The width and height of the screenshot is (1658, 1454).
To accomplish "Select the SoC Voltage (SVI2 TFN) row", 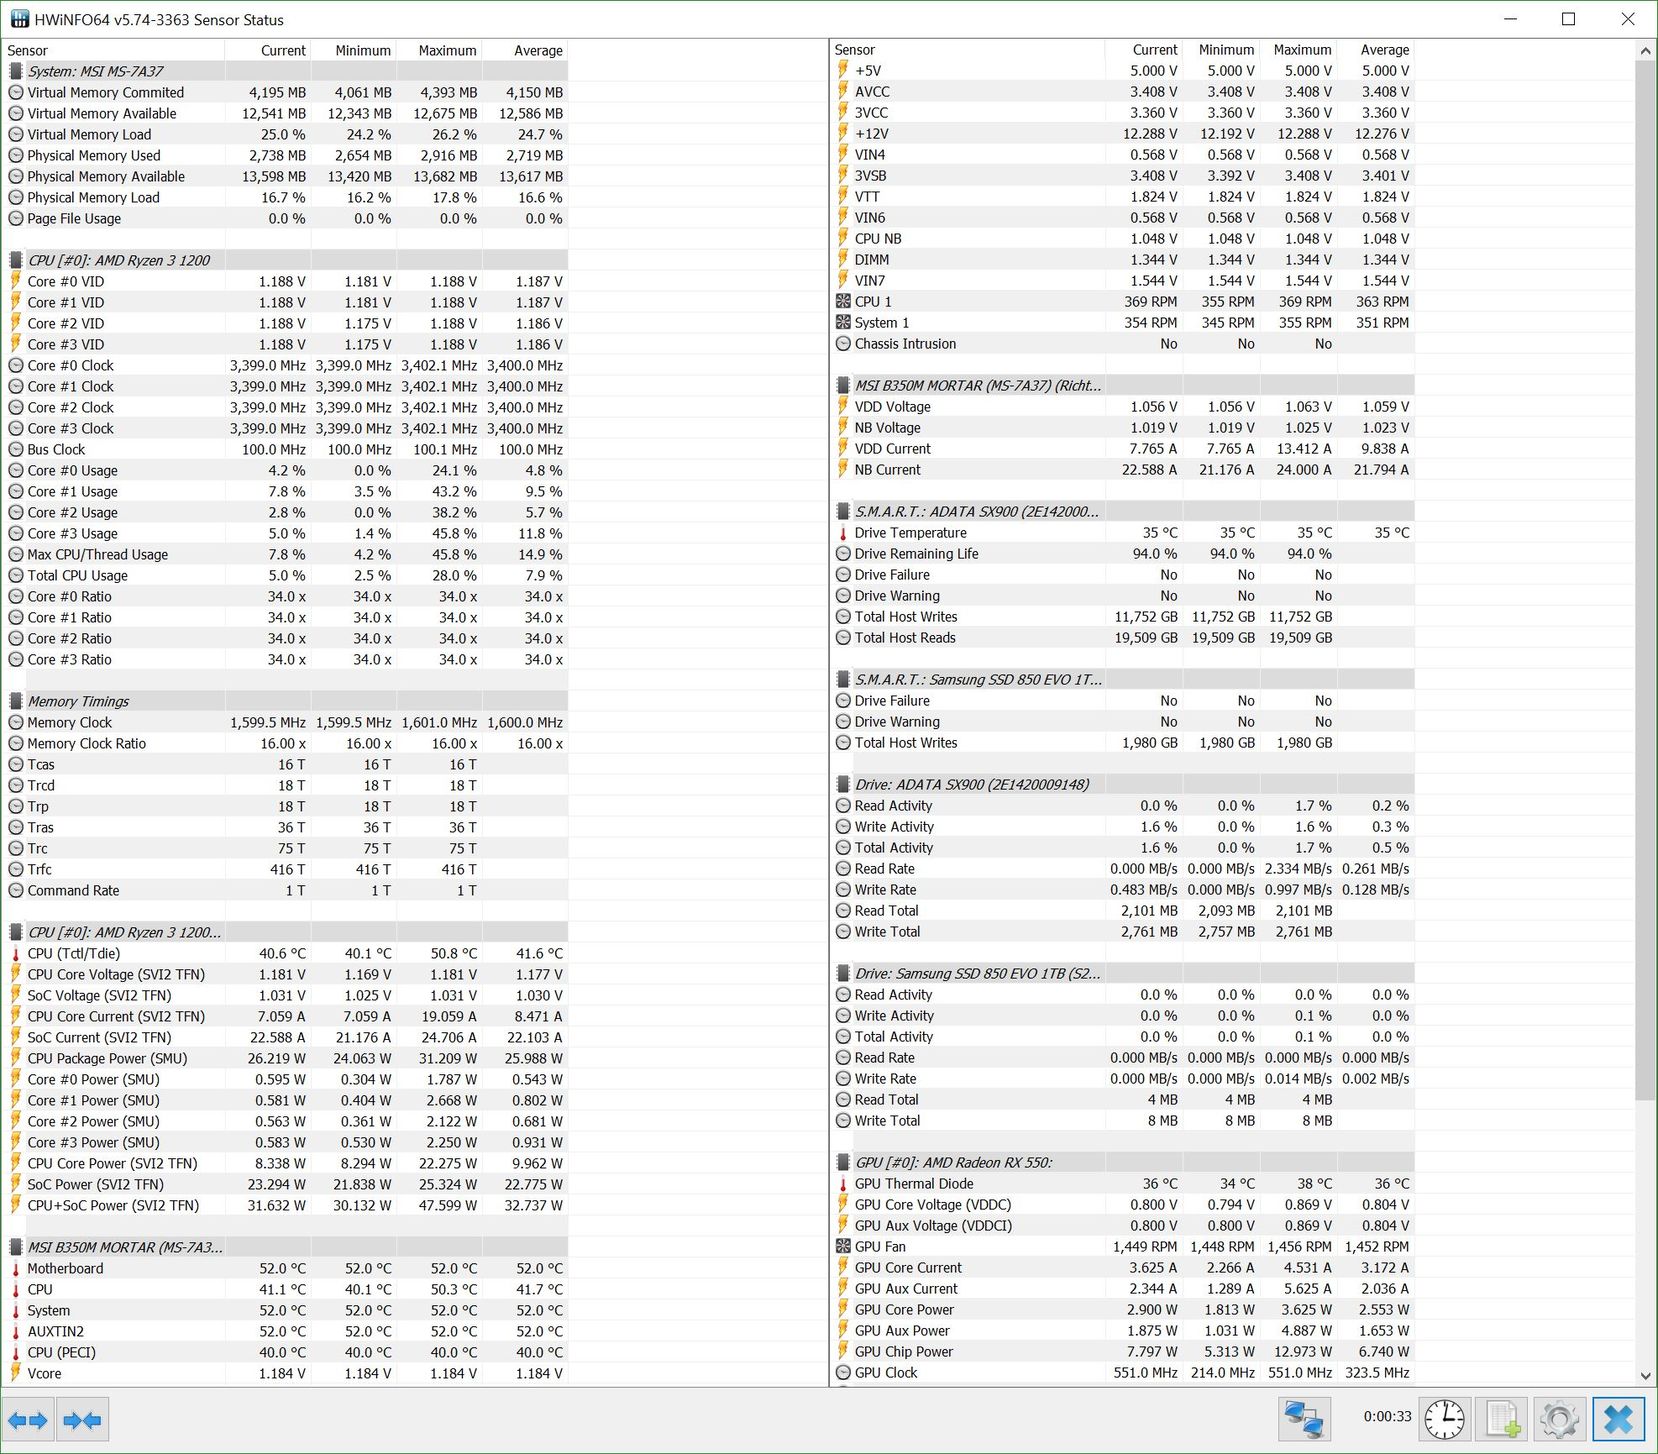I will tap(286, 995).
